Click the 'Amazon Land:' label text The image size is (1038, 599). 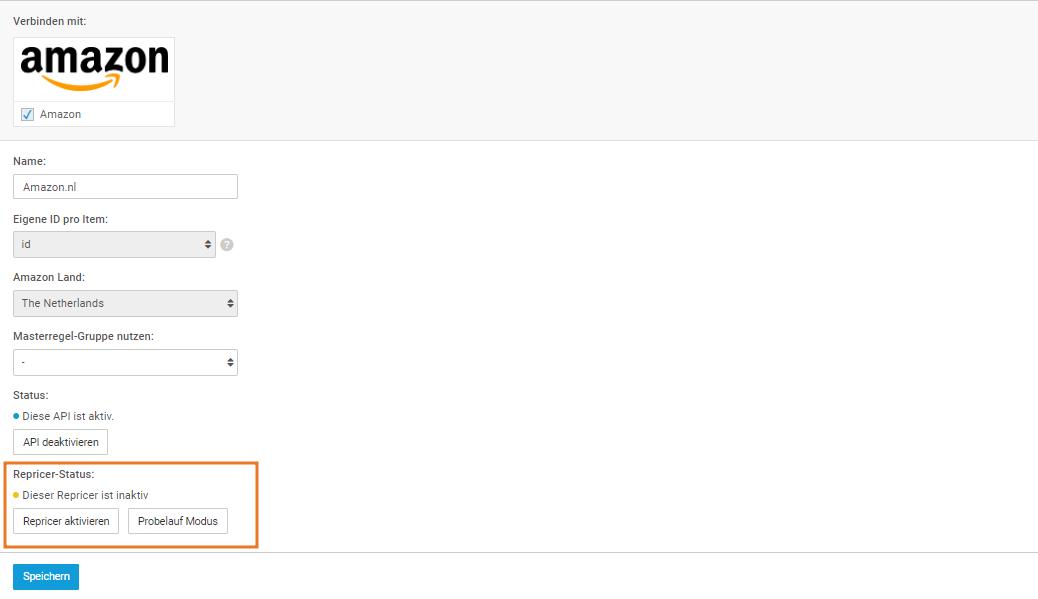(x=48, y=277)
